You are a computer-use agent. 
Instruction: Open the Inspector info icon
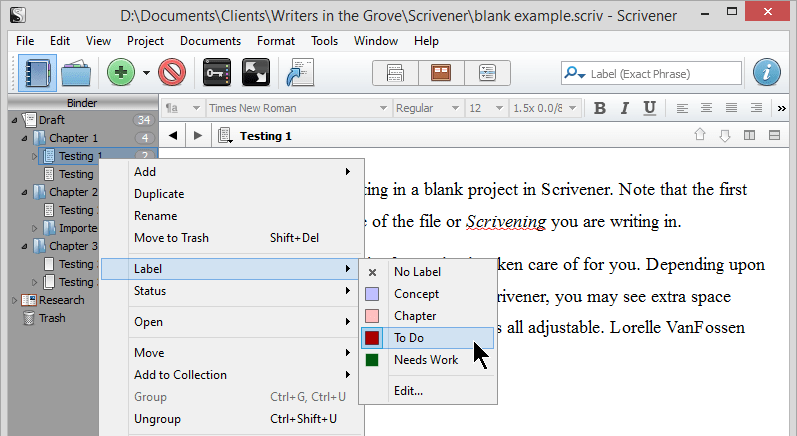tap(767, 73)
